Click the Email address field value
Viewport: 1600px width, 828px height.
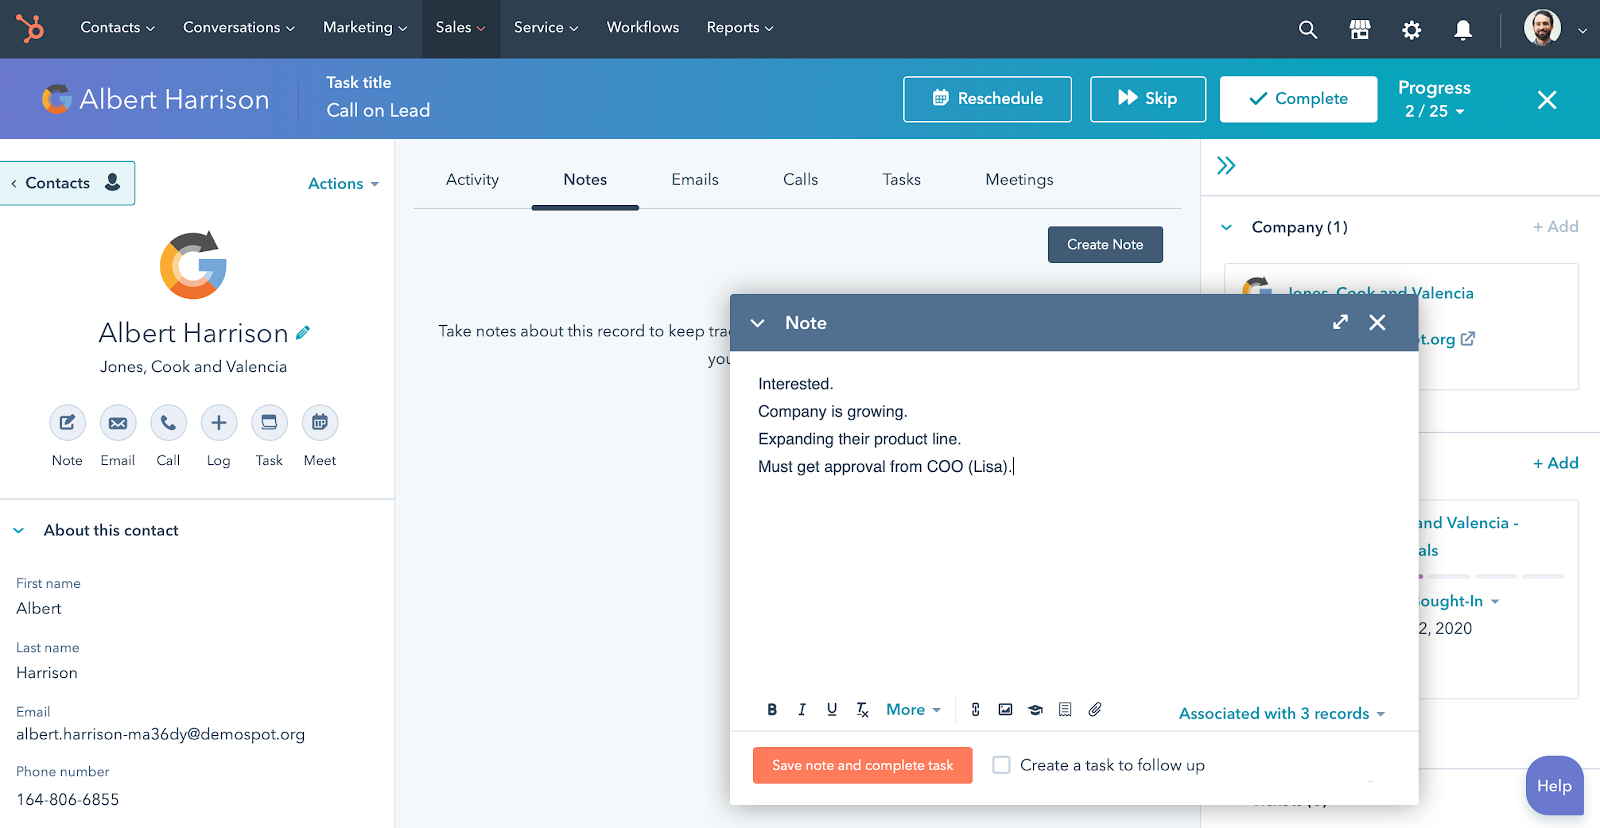pos(161,735)
